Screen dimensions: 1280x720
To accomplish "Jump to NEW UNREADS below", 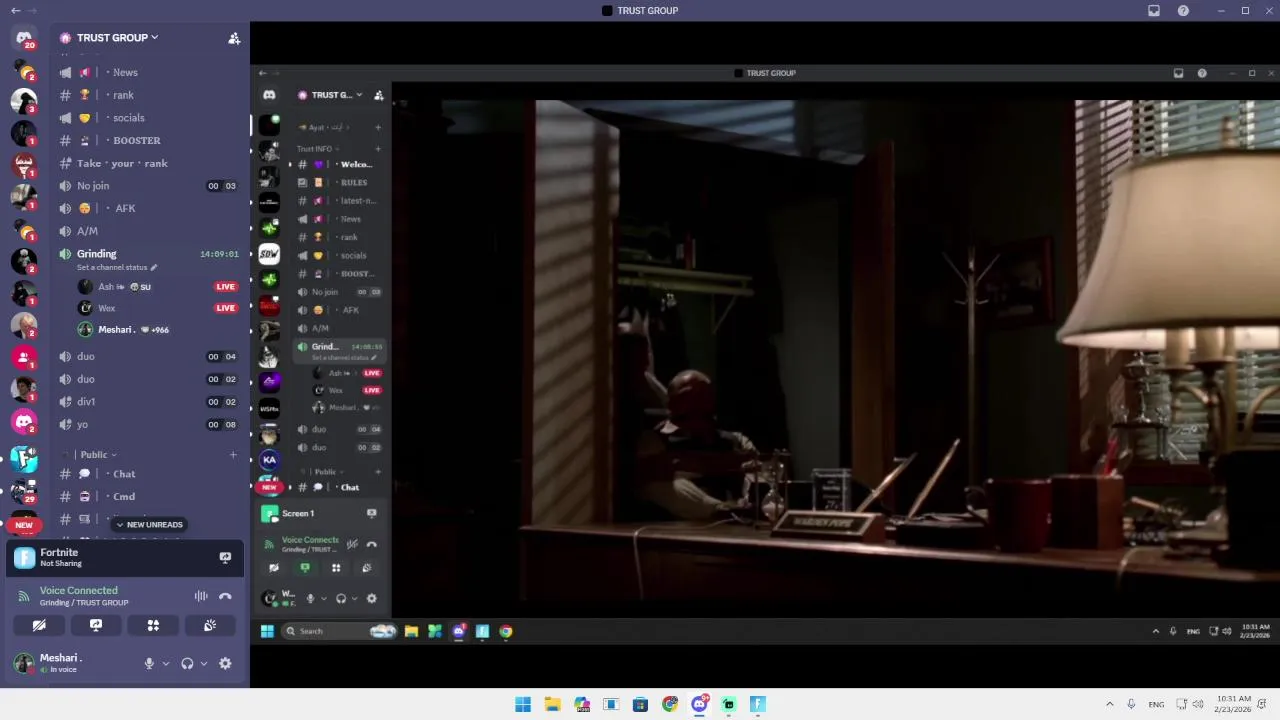I will tap(149, 524).
